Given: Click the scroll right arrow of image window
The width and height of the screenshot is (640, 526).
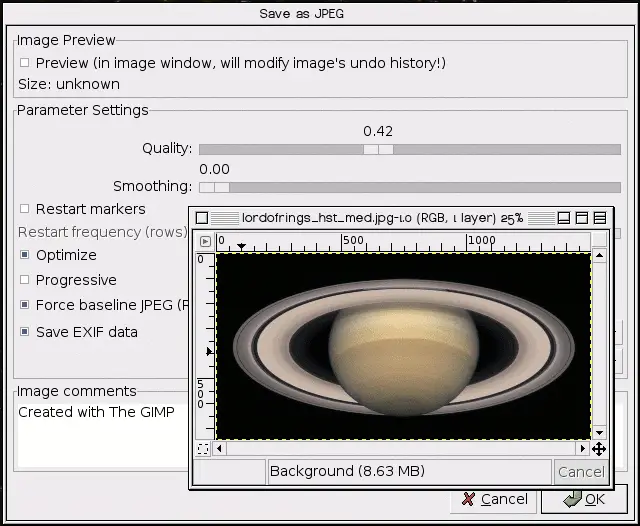Looking at the screenshot, I should coord(584,449).
